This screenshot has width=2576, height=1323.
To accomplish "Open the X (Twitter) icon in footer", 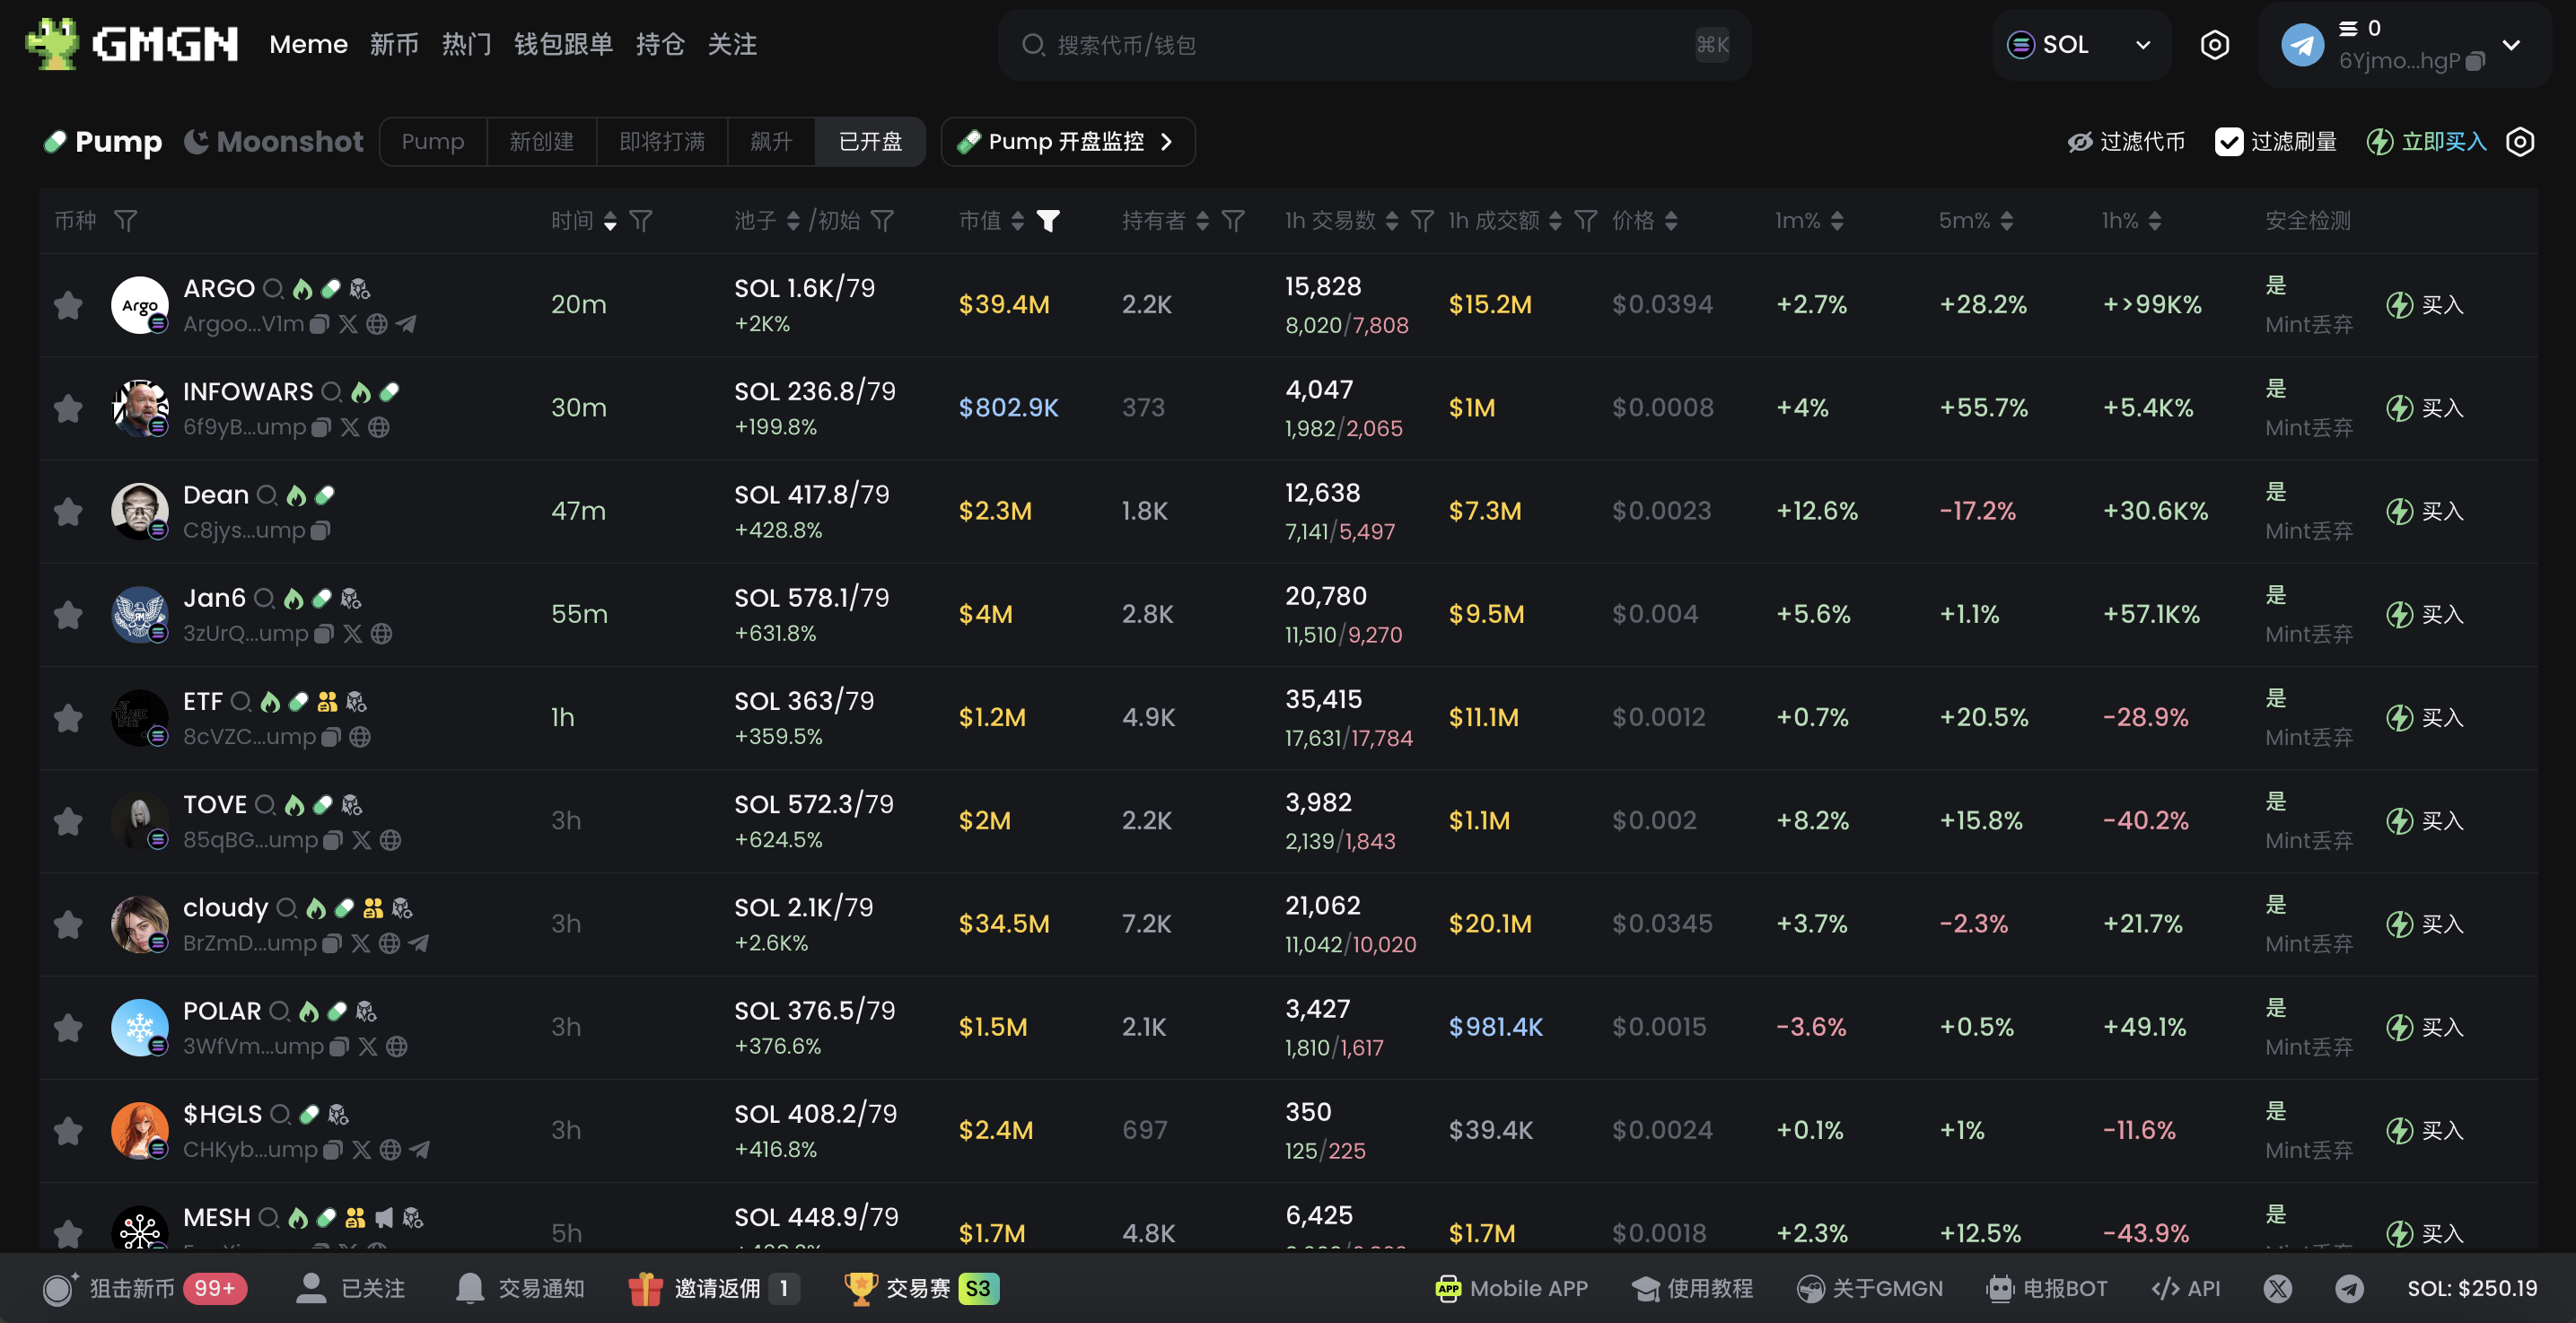I will (2277, 1289).
